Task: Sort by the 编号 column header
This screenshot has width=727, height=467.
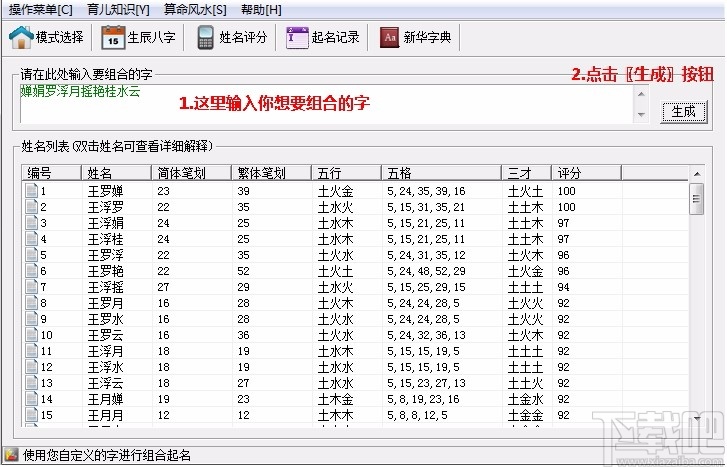Action: click(x=51, y=173)
